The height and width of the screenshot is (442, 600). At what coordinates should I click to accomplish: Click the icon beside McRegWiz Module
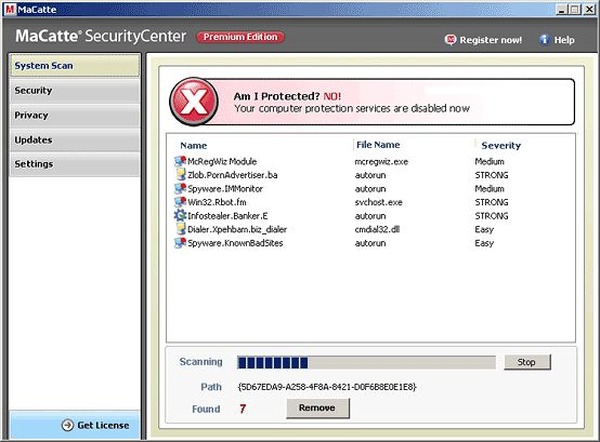[x=180, y=161]
